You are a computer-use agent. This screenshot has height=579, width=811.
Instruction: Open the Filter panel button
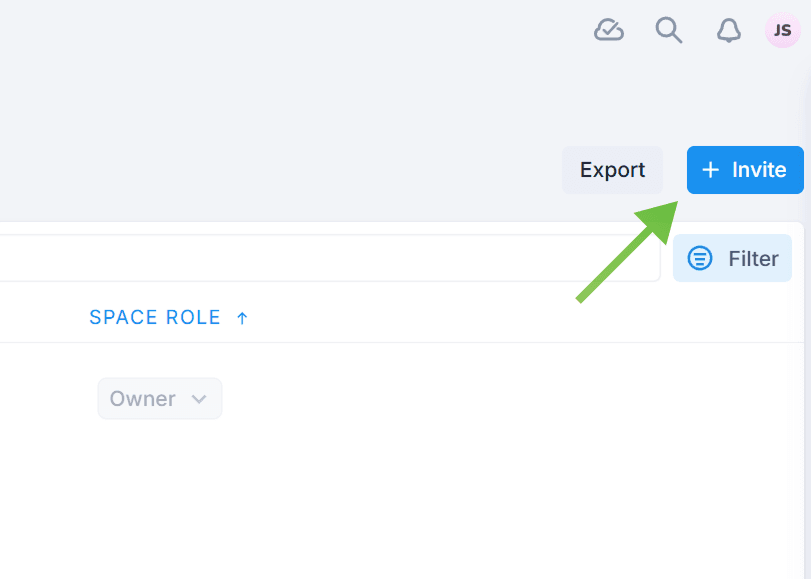click(x=732, y=259)
